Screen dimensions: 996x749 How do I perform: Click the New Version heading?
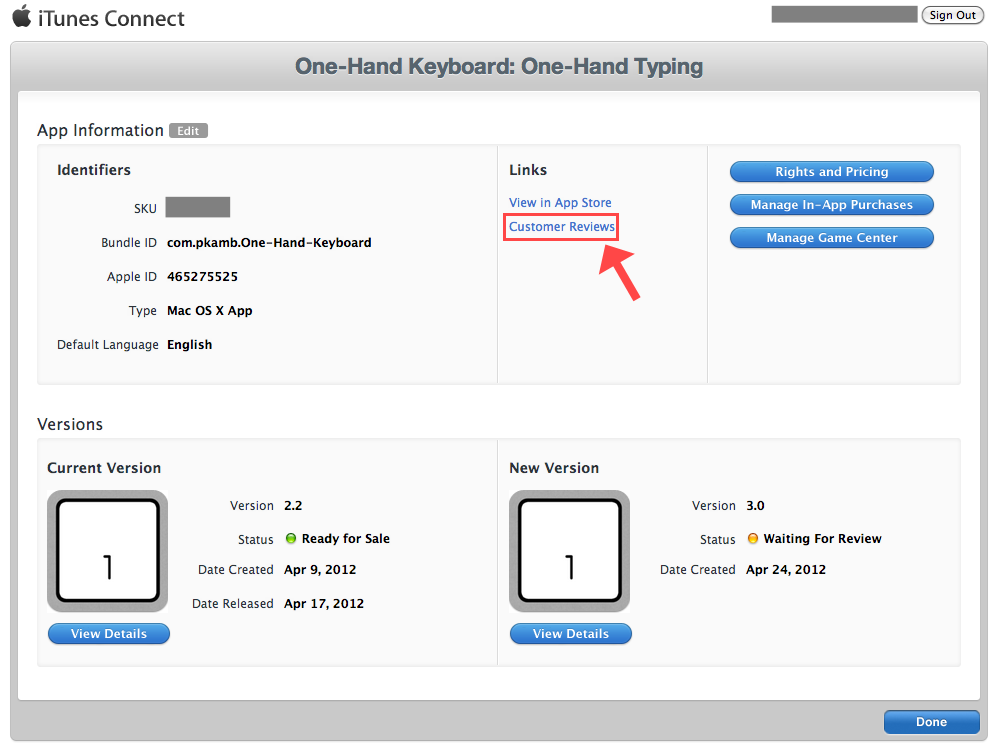click(x=554, y=468)
